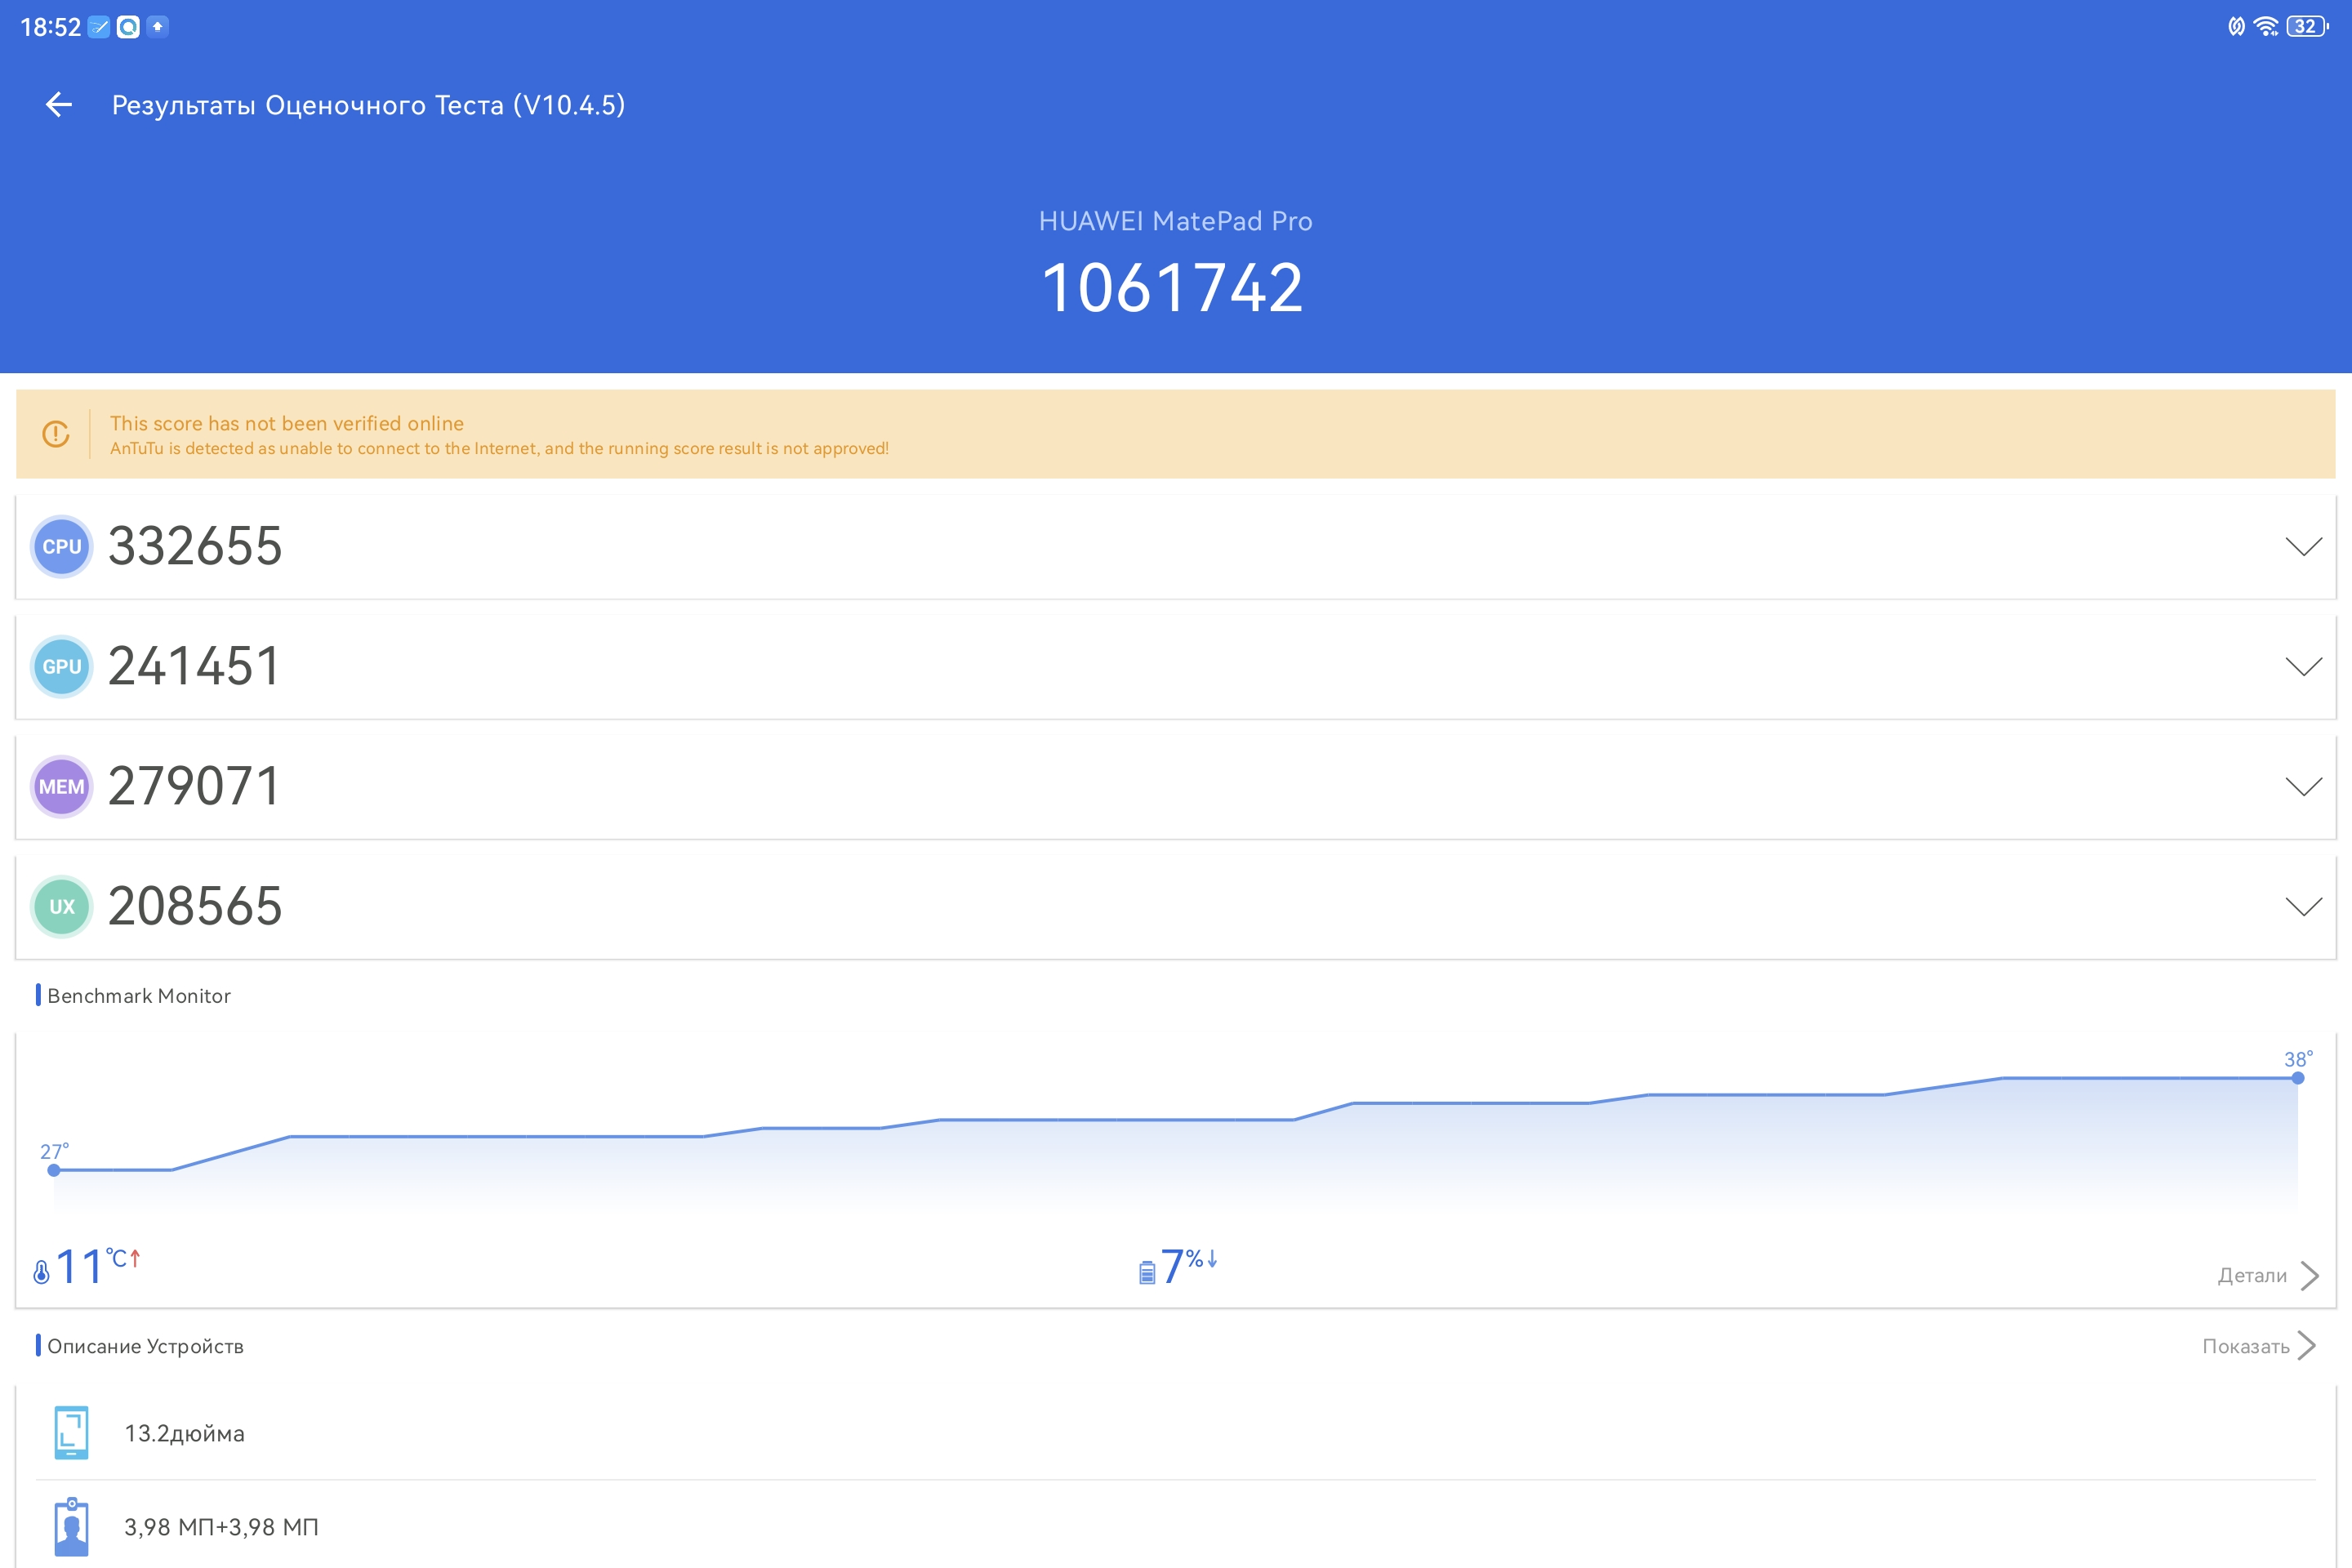Tap the HUAWEI MatePad Pro device name
The width and height of the screenshot is (2352, 1568).
pos(1175,221)
